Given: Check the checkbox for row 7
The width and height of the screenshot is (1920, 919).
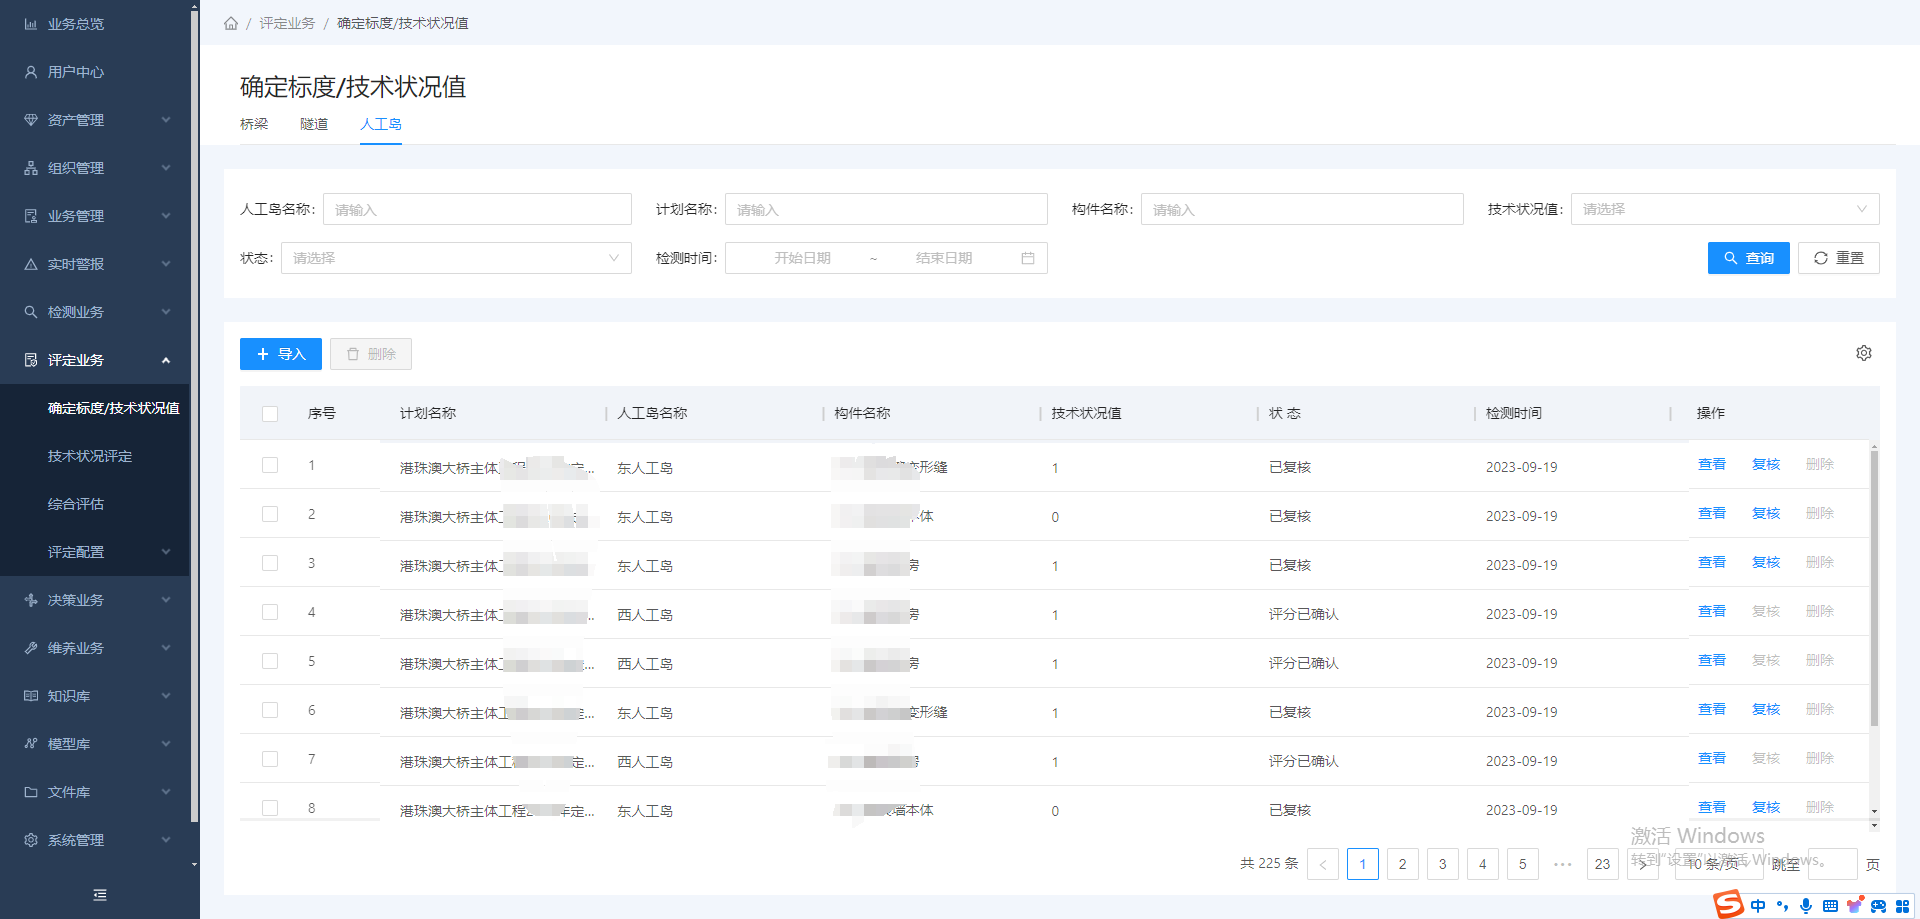Looking at the screenshot, I should coord(270,759).
